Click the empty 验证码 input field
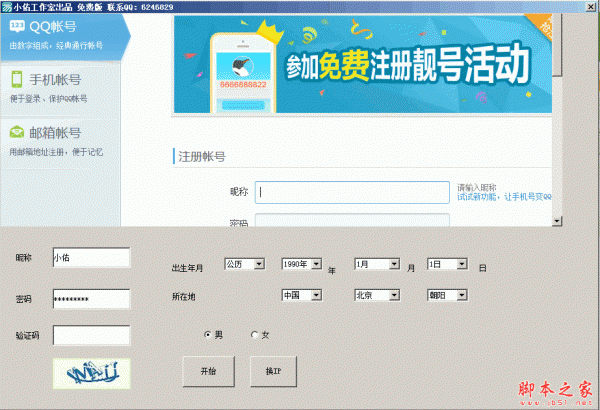This screenshot has height=410, width=600. [91, 335]
